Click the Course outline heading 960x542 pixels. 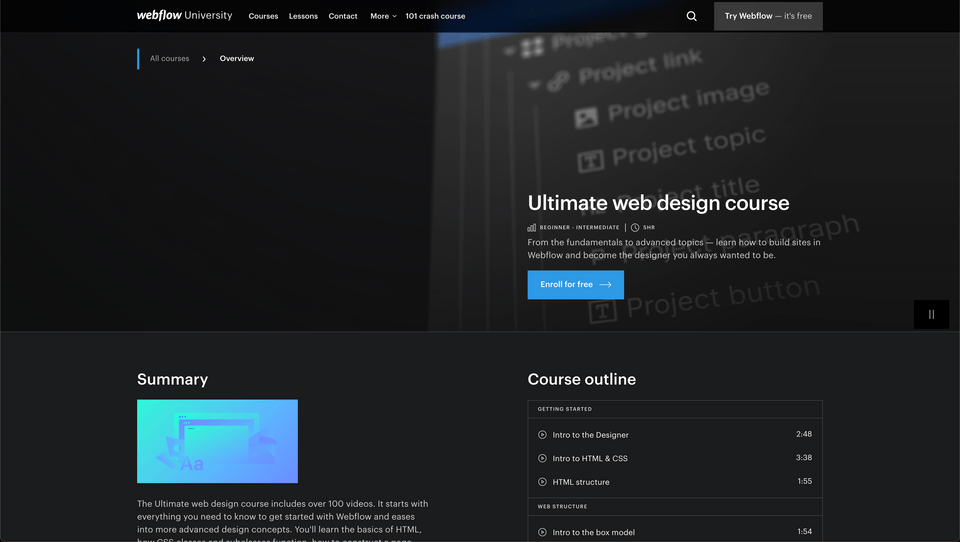pyautogui.click(x=582, y=379)
